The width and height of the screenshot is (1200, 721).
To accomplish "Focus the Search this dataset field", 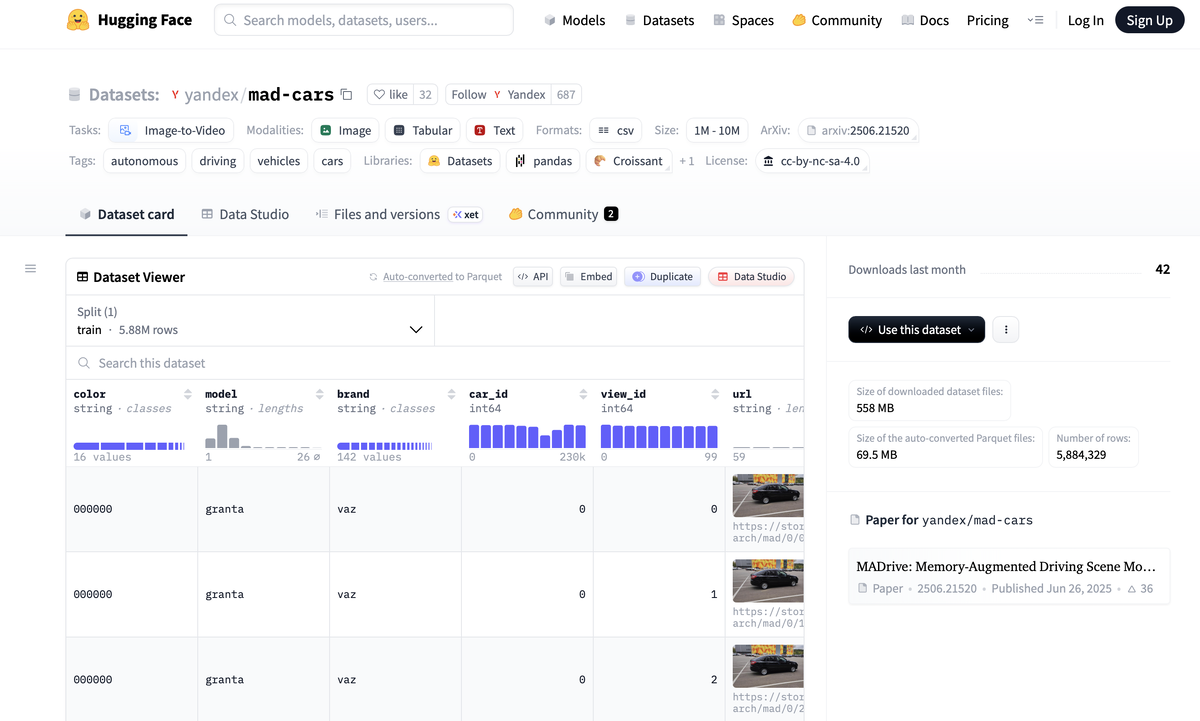I will pyautogui.click(x=435, y=363).
